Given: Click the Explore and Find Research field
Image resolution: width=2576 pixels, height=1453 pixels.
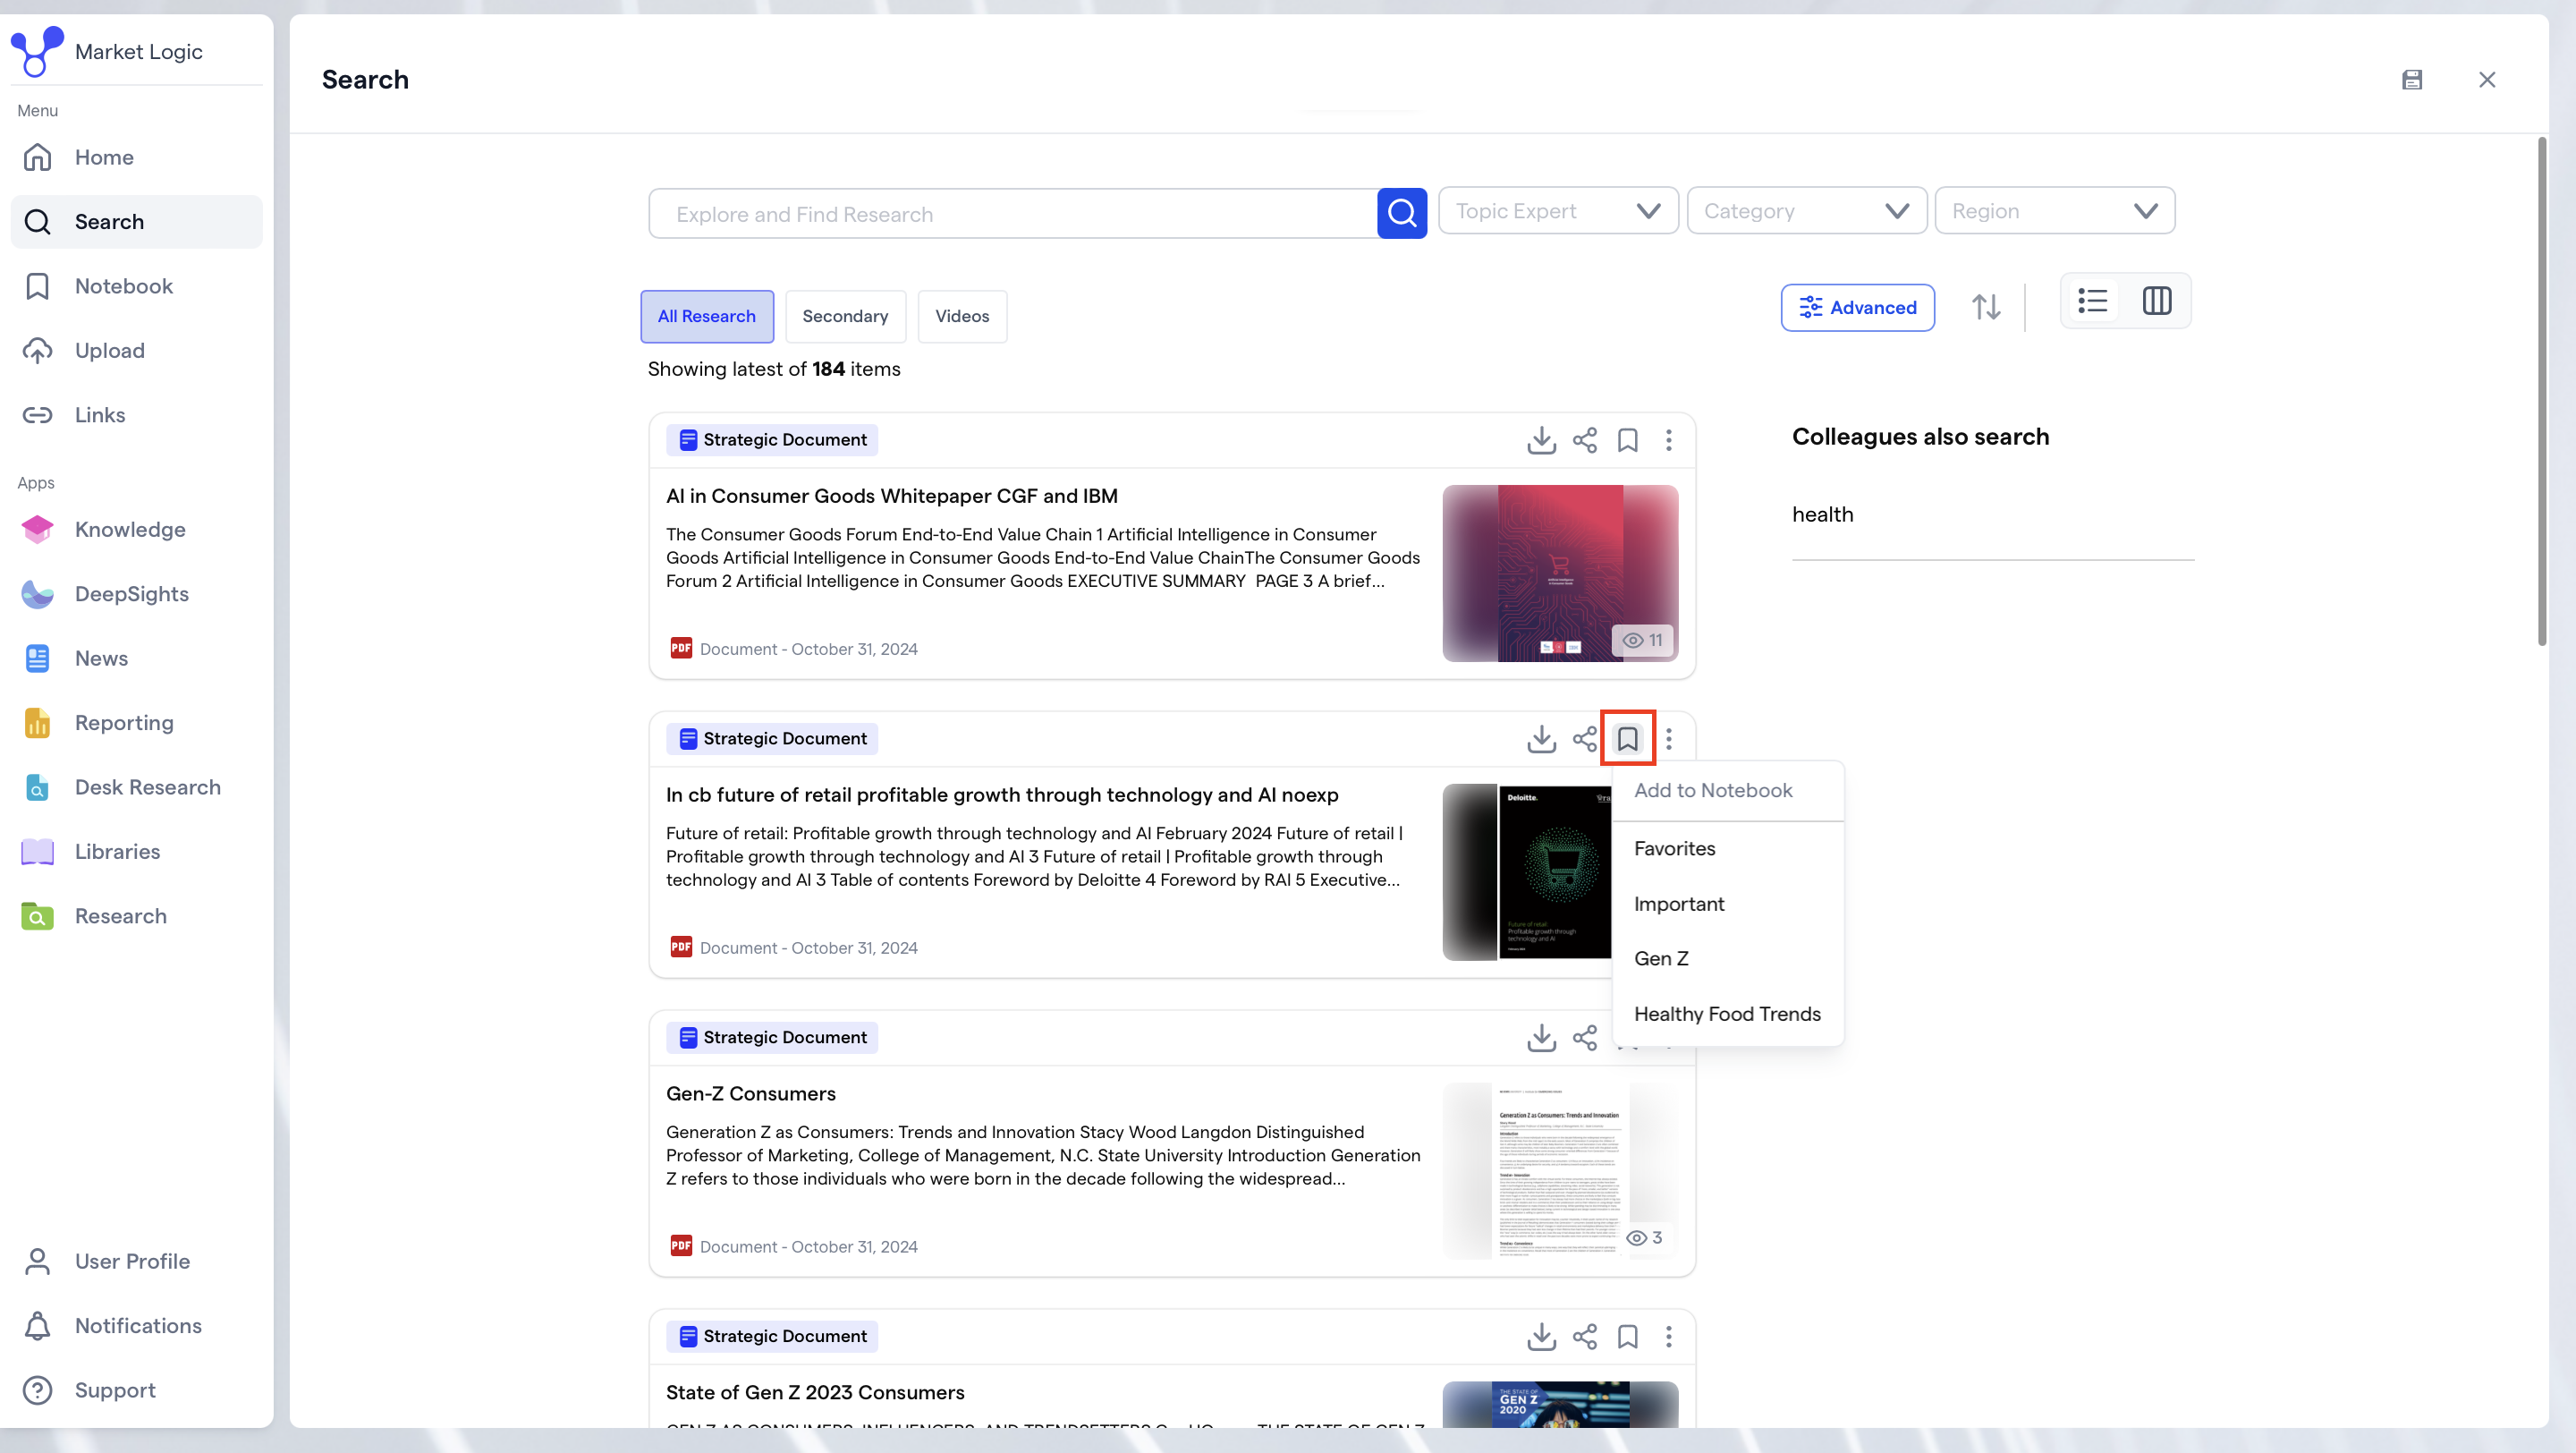Looking at the screenshot, I should [x=1012, y=214].
